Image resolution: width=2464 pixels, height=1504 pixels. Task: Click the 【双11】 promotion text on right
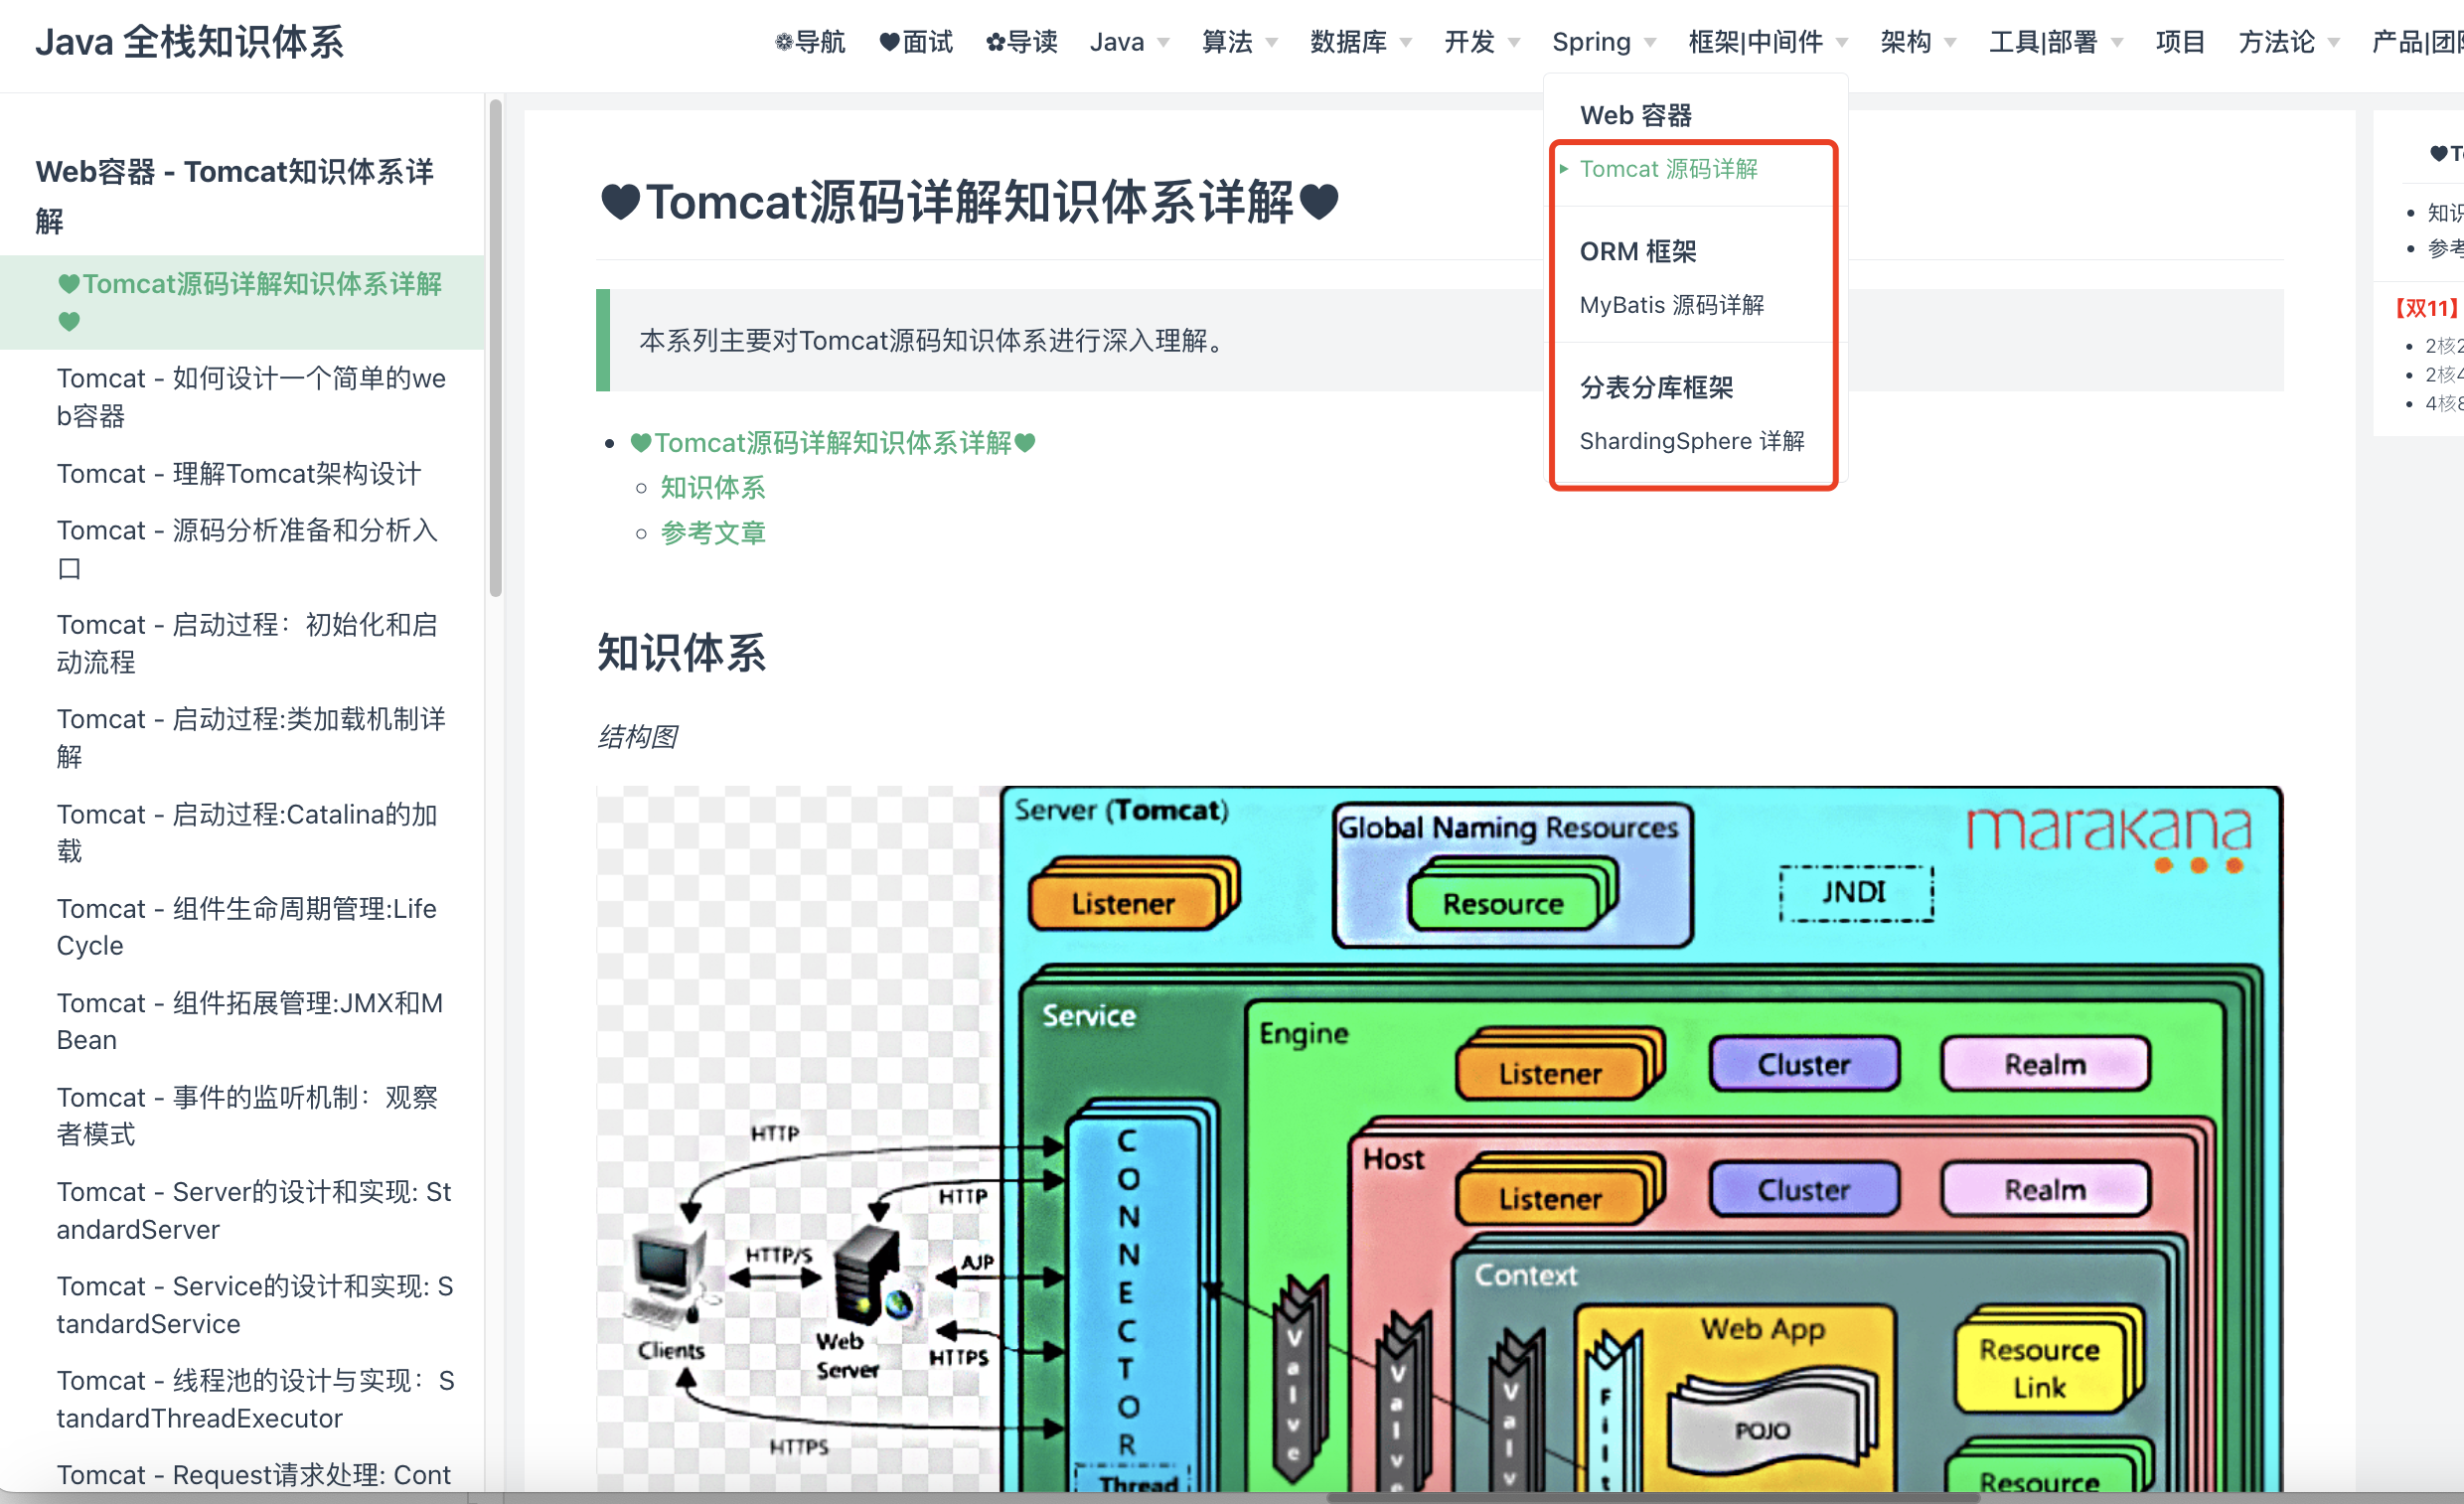click(x=2427, y=308)
